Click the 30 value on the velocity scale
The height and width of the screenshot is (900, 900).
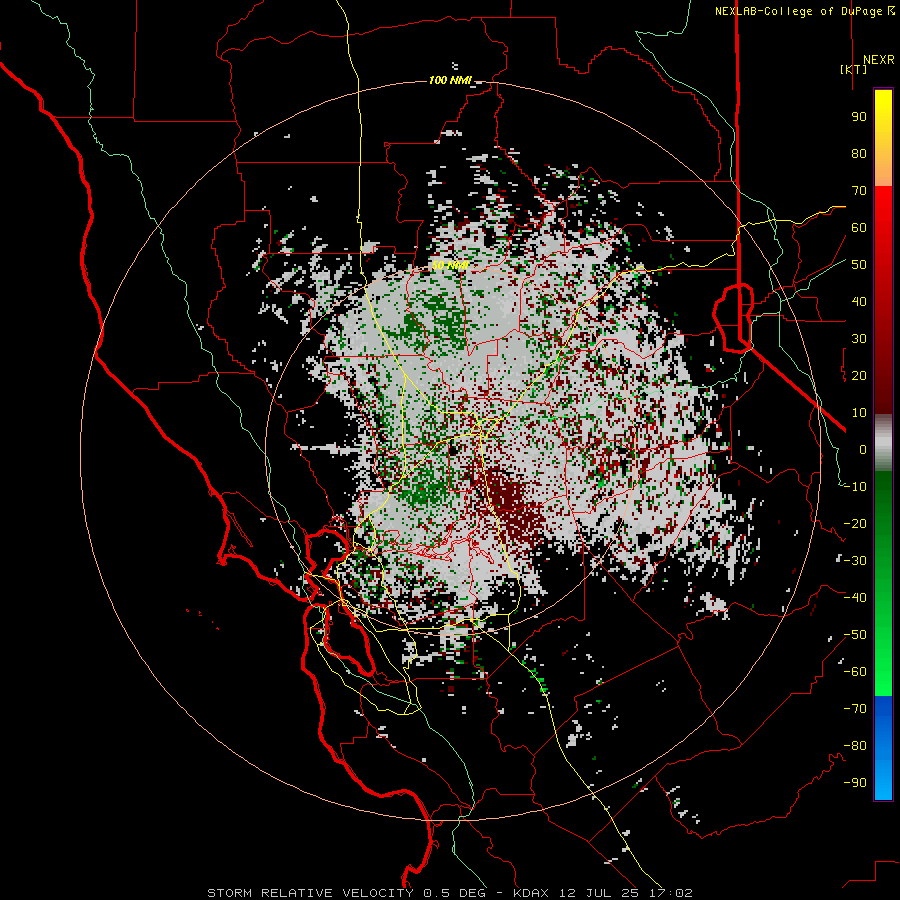[859, 339]
